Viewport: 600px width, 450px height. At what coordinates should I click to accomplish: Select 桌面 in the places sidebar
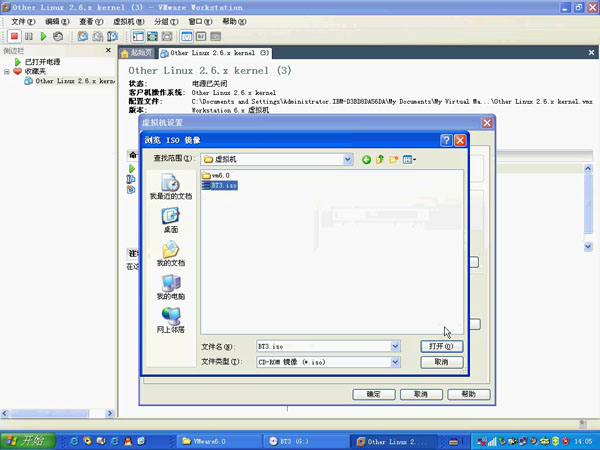(170, 221)
